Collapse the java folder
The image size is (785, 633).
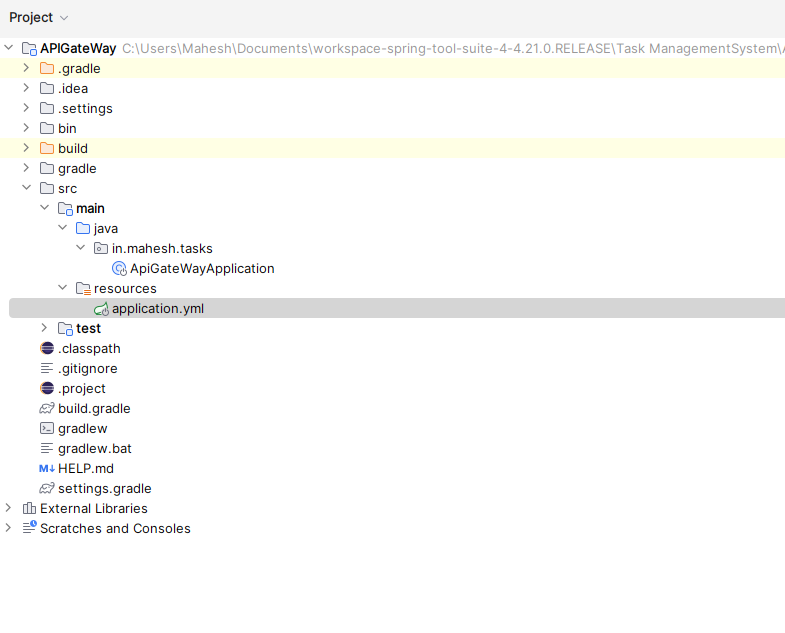point(63,228)
